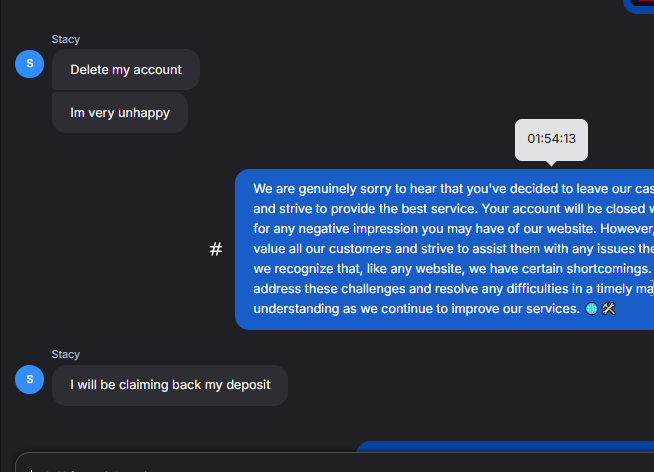Viewport: 654px width, 472px height.
Task: Click the blue message fragment in top-right corner
Action: point(640,5)
